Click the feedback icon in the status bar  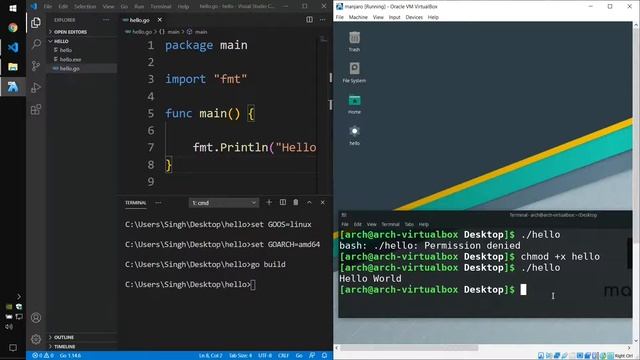coord(312,356)
